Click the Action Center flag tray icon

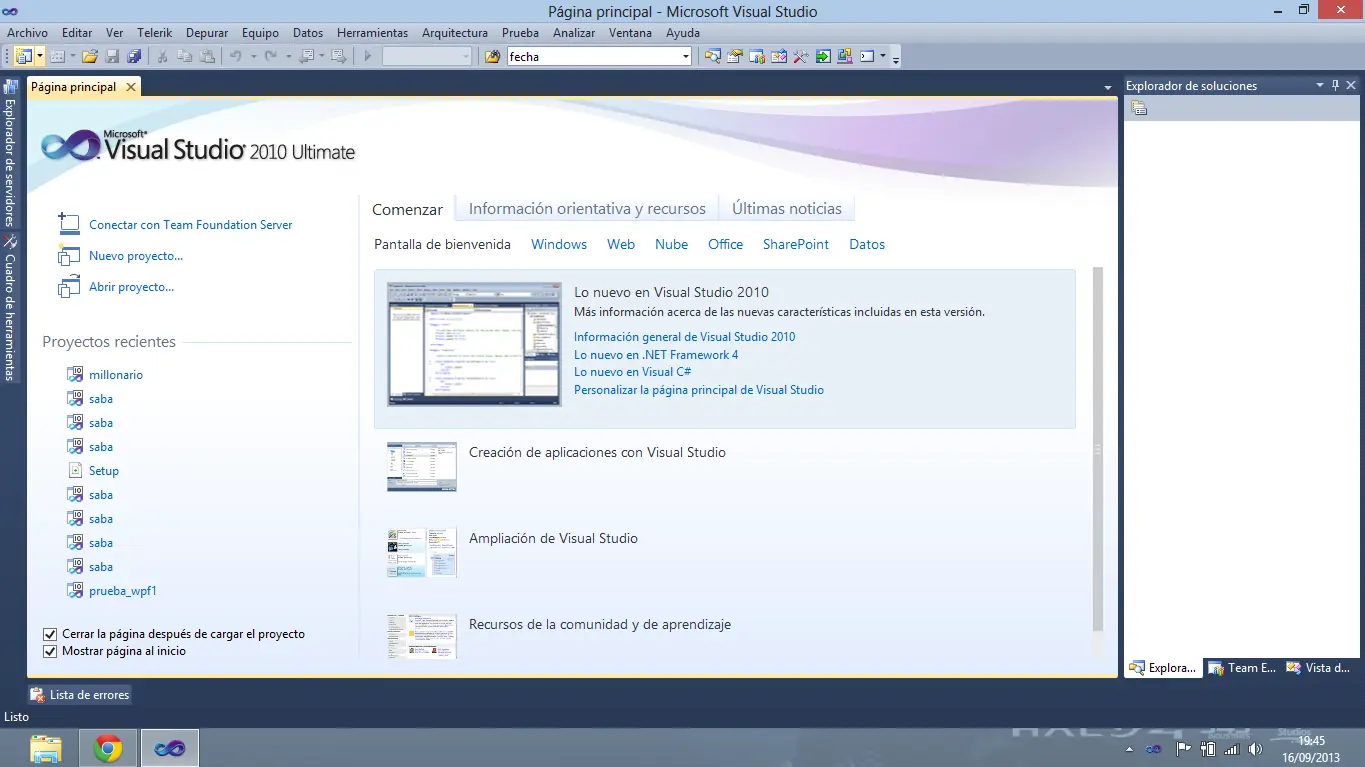click(1183, 749)
